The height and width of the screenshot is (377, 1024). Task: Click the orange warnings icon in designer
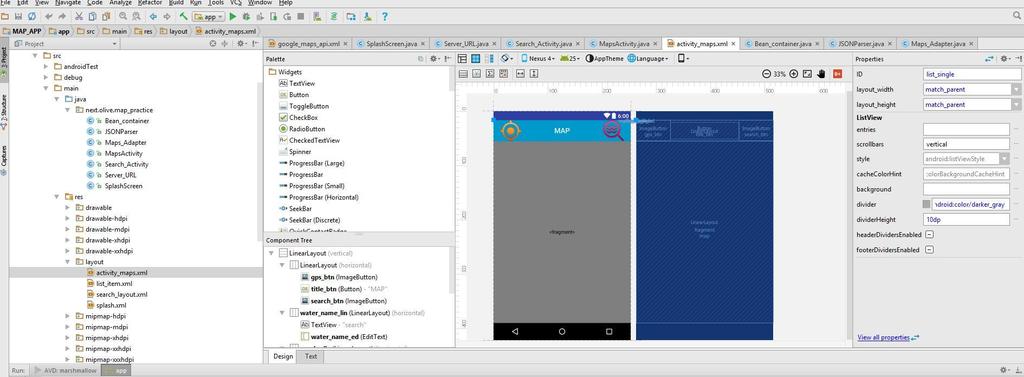(x=838, y=74)
